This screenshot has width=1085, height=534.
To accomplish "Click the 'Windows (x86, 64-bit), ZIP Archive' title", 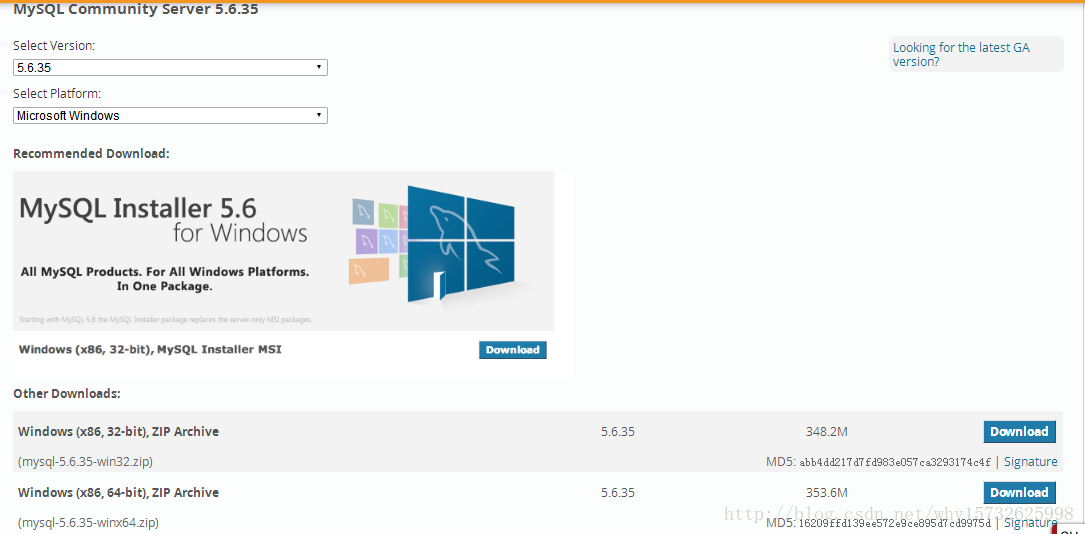I will click(x=118, y=492).
